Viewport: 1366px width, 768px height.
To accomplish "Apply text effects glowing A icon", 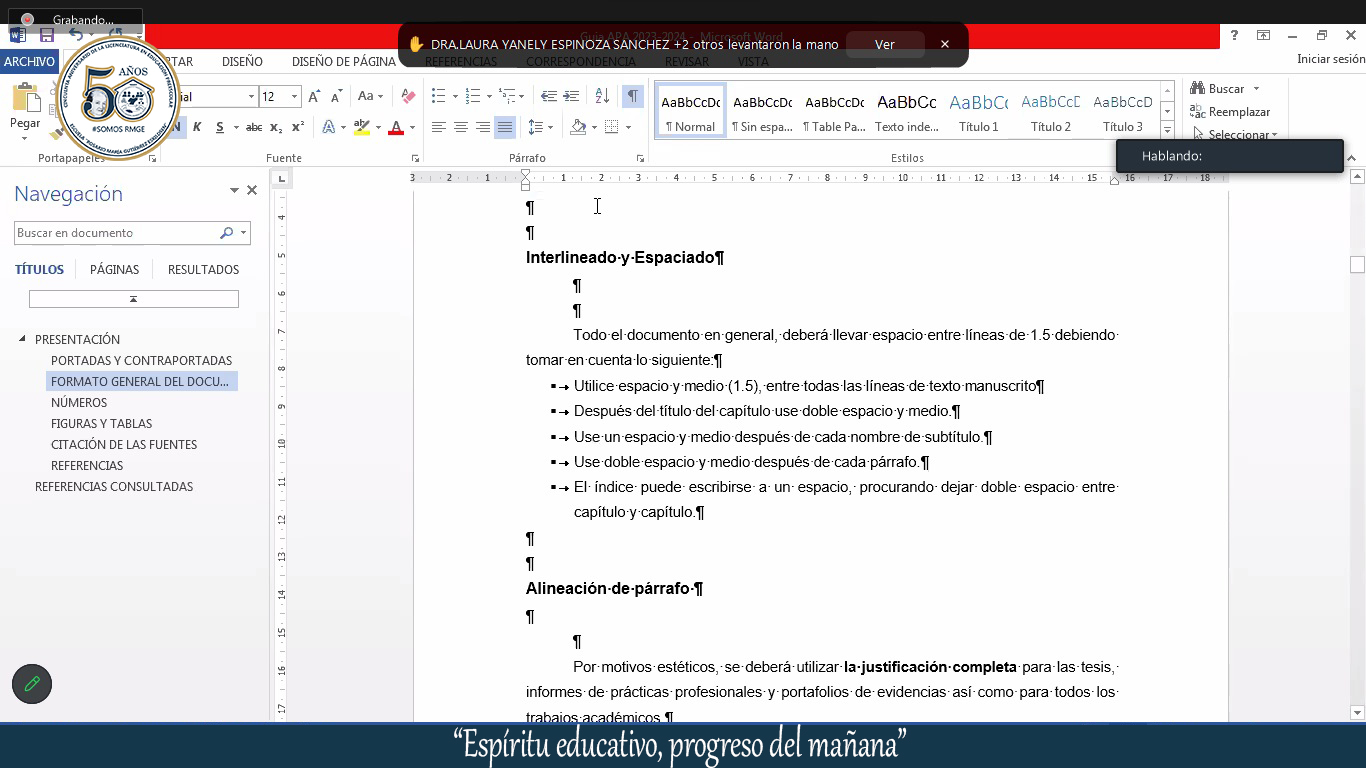I will [x=329, y=127].
